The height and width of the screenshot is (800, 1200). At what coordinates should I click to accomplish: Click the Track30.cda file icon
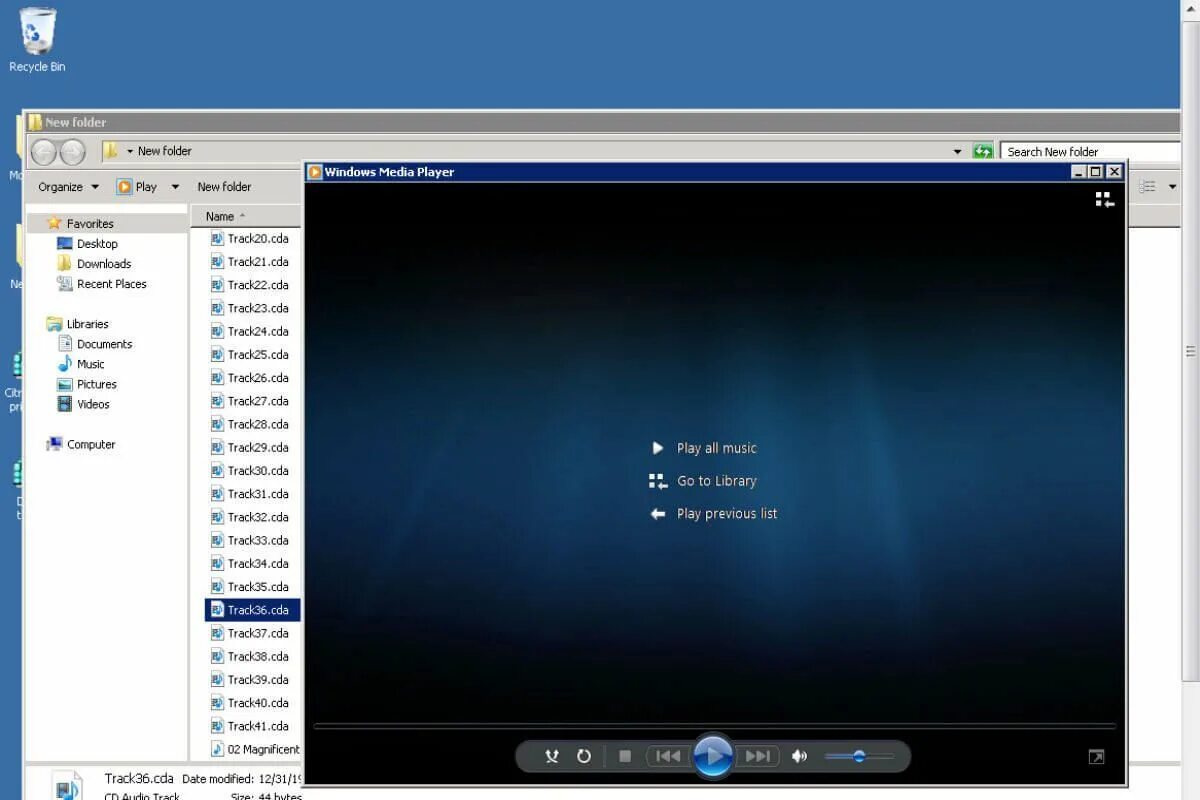pos(217,470)
